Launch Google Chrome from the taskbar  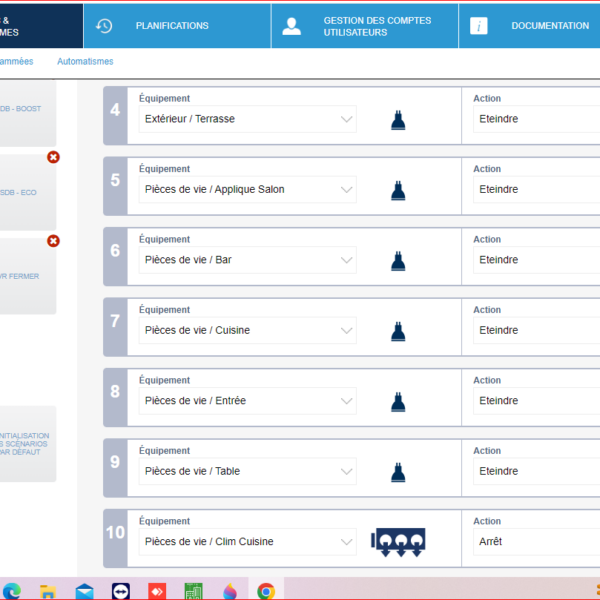(266, 591)
